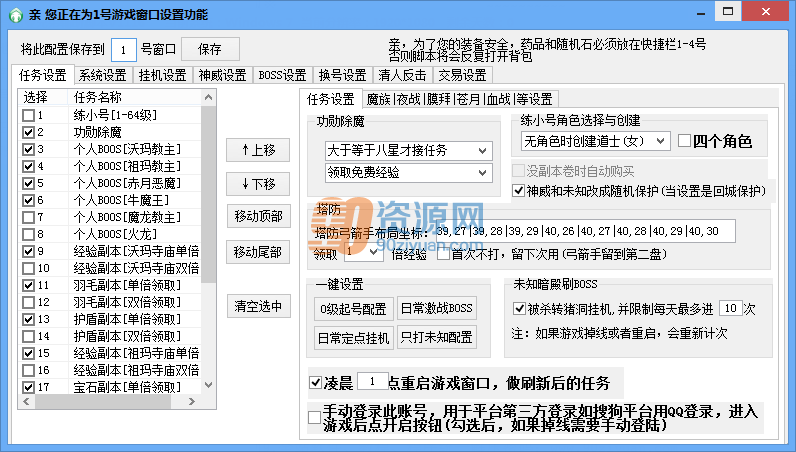Click 任务名称 column header
Viewport: 796px width, 452px height.
click(134, 97)
